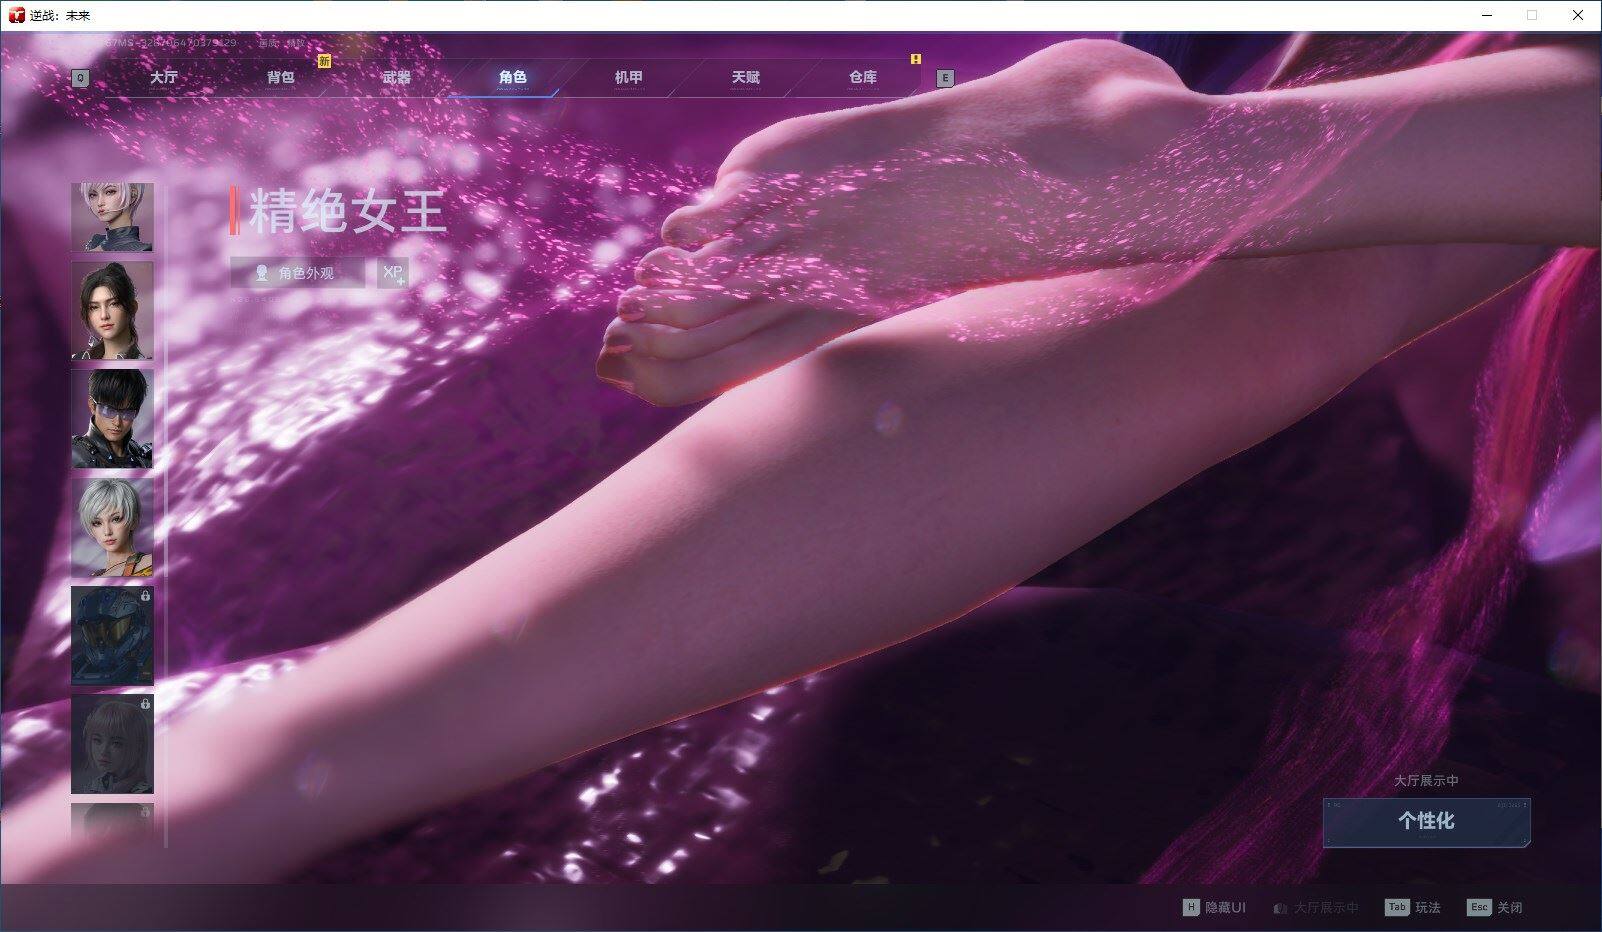Click the E key next-tab icon
The image size is (1602, 932).
click(945, 78)
